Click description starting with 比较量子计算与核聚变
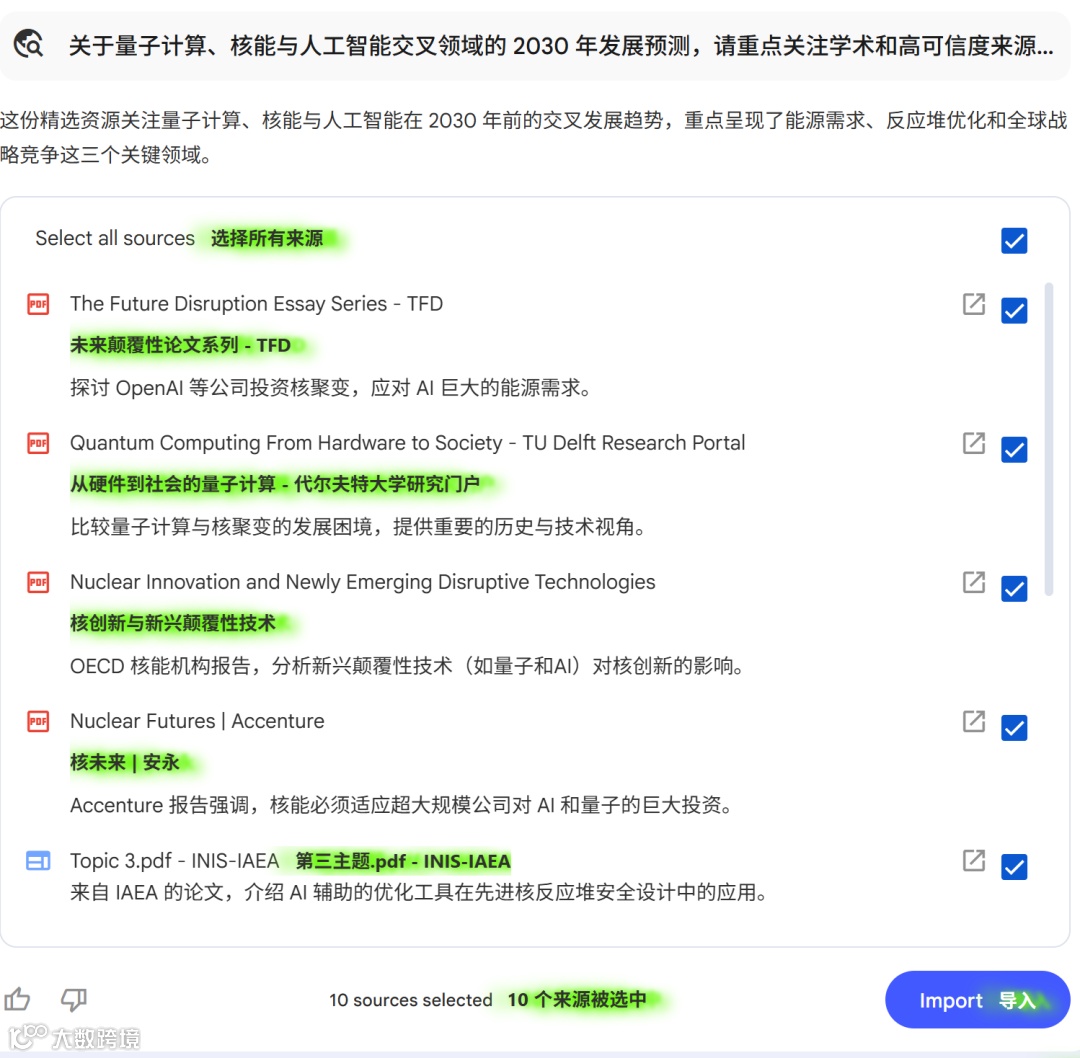The image size is (1080, 1058). coord(358,527)
